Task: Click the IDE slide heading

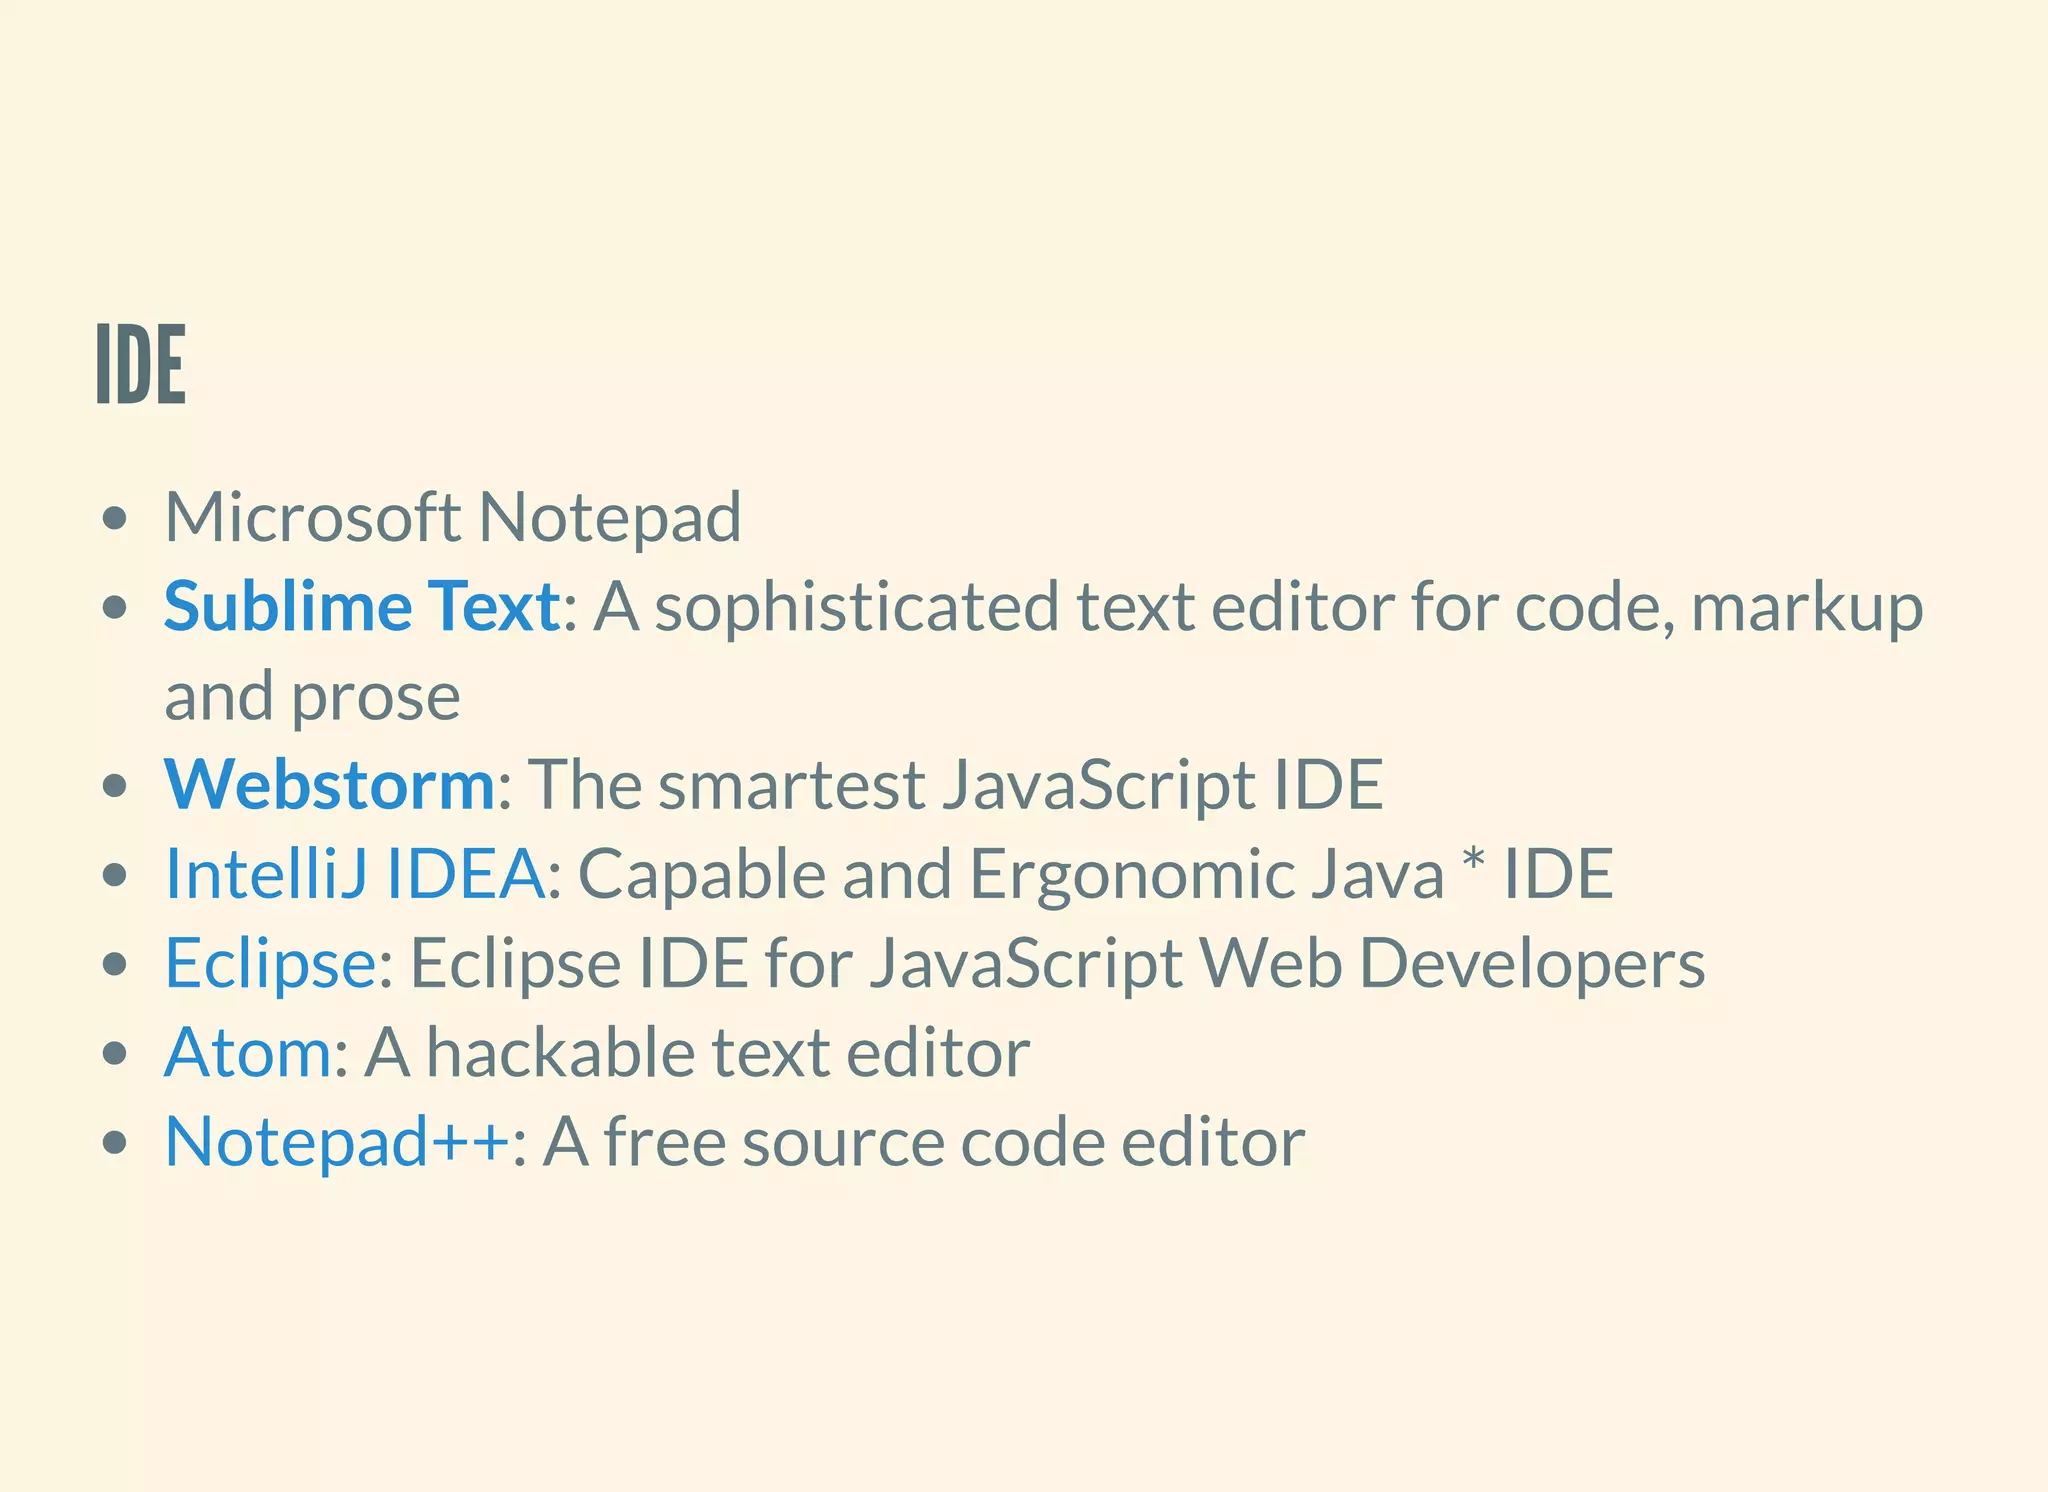Action: tap(141, 364)
